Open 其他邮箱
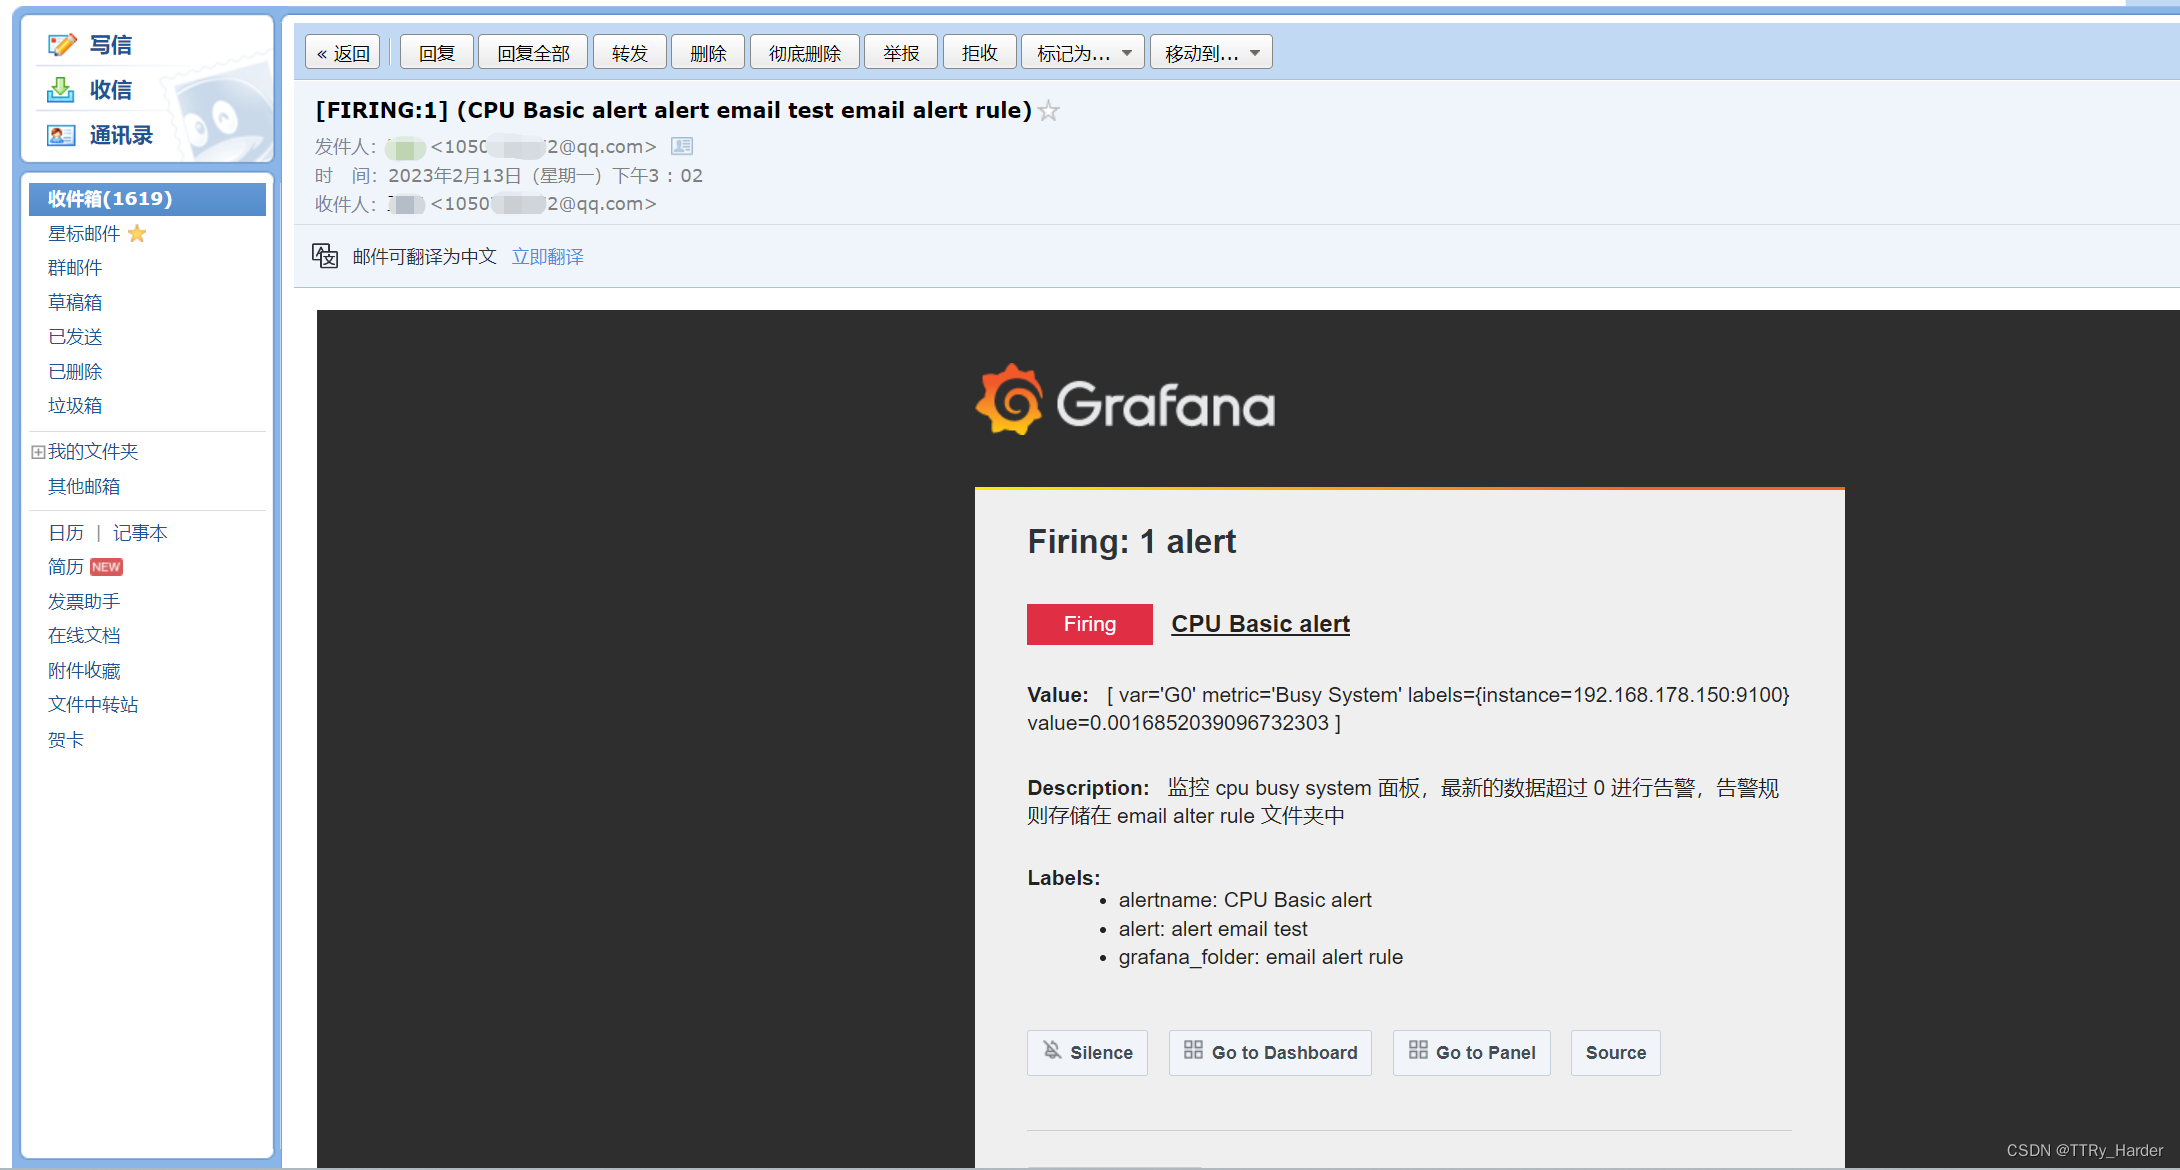Image resolution: width=2180 pixels, height=1170 pixels. [84, 486]
